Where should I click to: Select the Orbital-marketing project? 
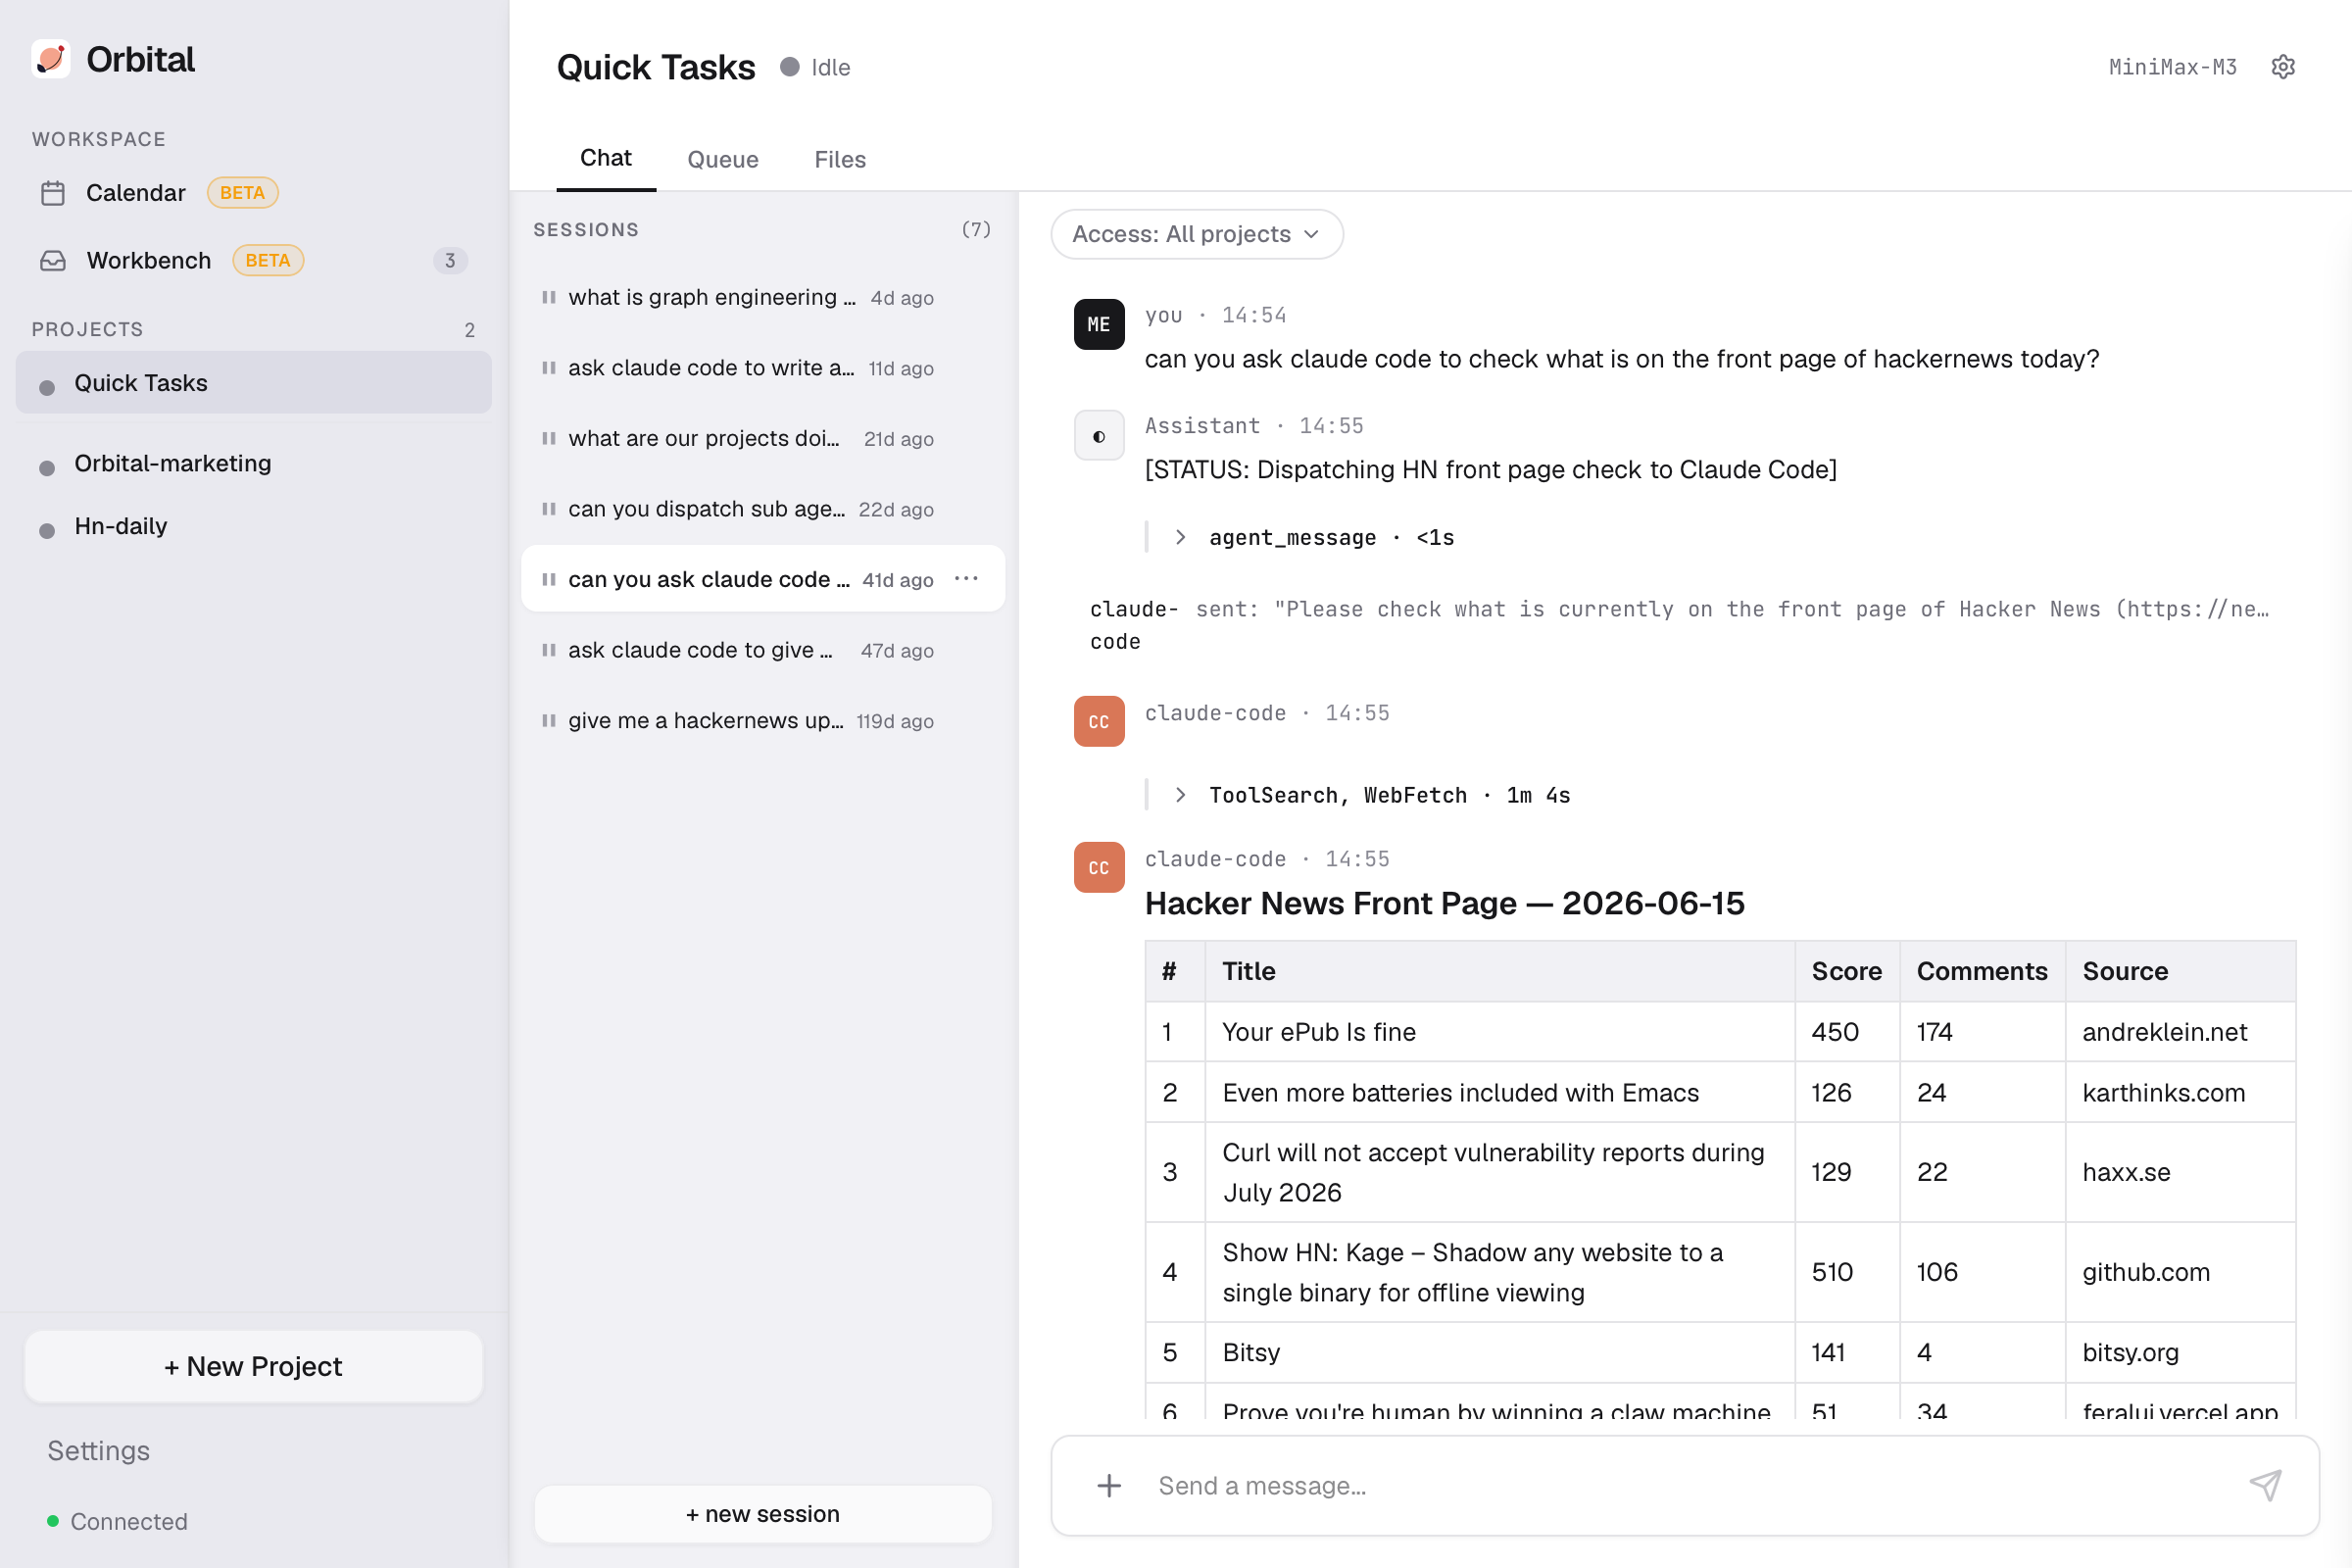(254, 464)
